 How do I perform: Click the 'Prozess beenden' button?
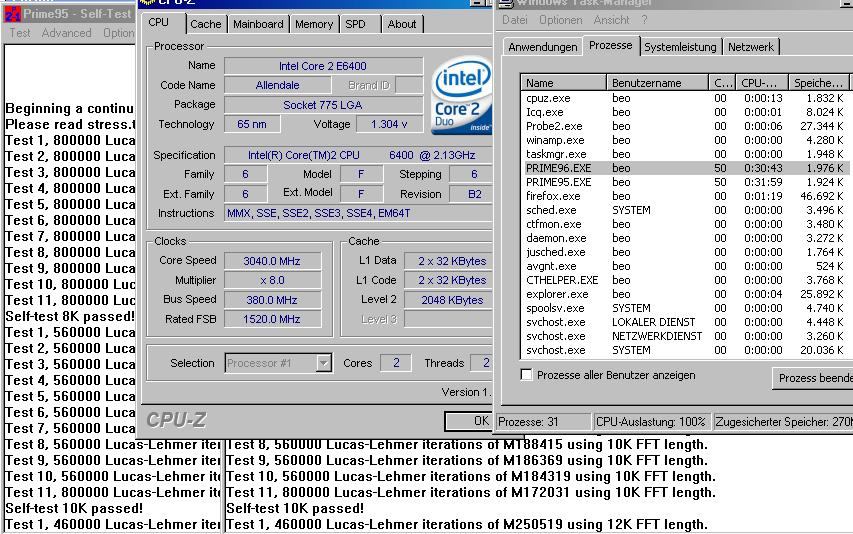pos(813,378)
